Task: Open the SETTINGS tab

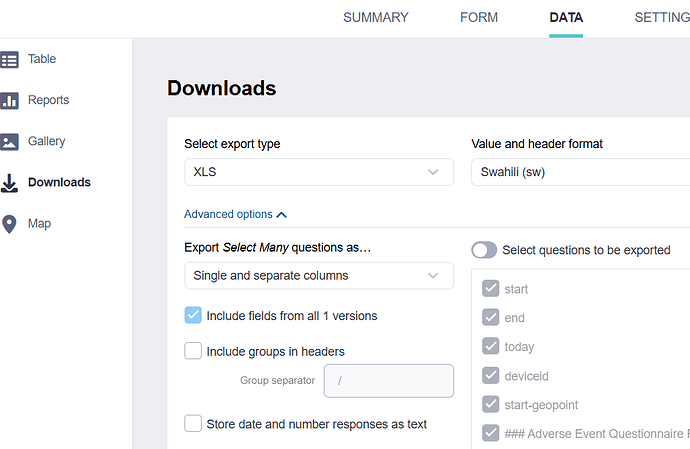Action: coord(662,18)
